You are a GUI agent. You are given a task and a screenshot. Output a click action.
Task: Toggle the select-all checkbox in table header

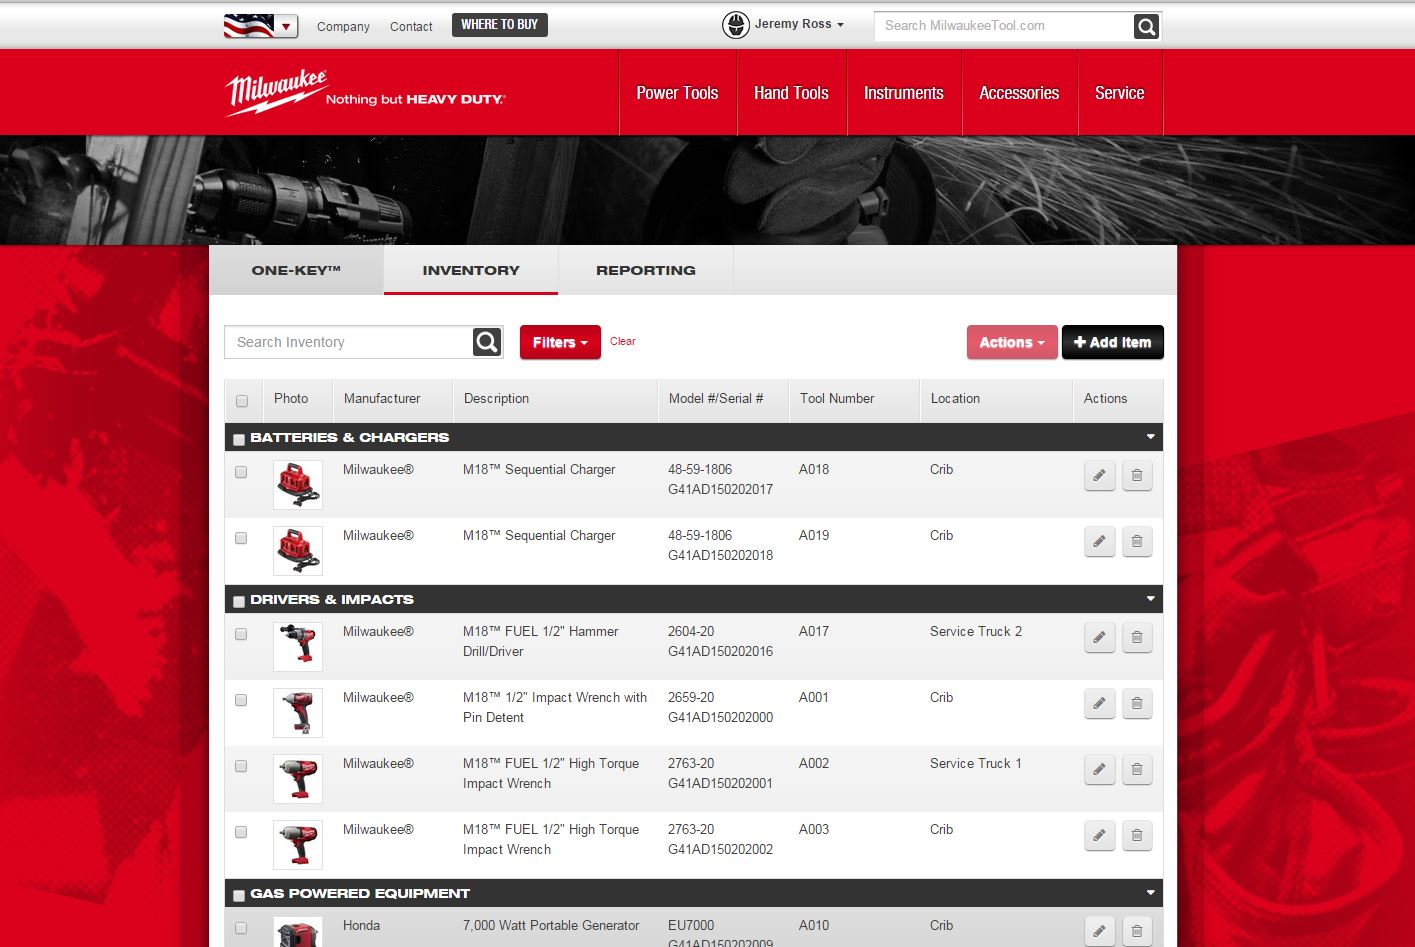[241, 401]
